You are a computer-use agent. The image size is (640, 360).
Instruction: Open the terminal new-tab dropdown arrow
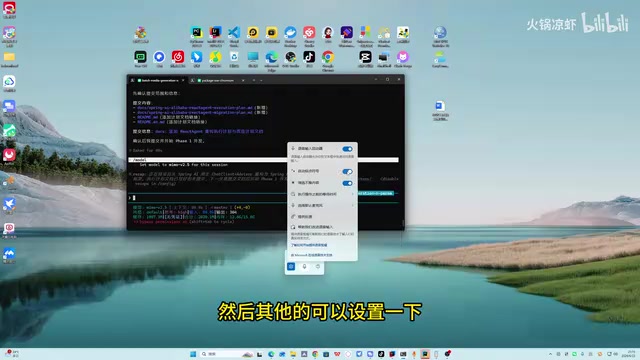[x=261, y=80]
